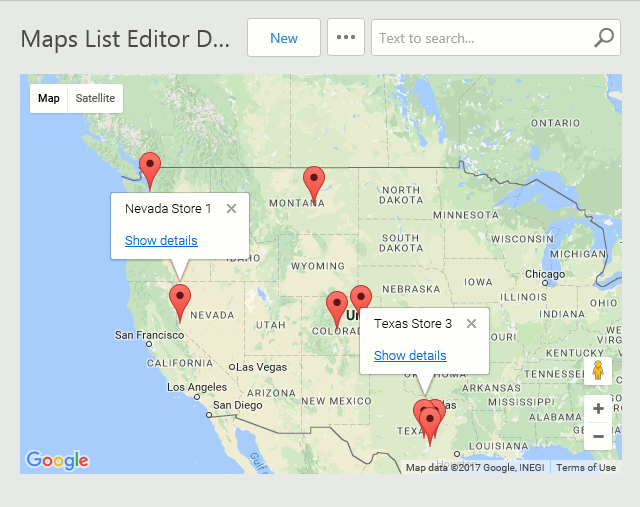
Task: Select the front Texas pin marker
Action: (x=430, y=425)
